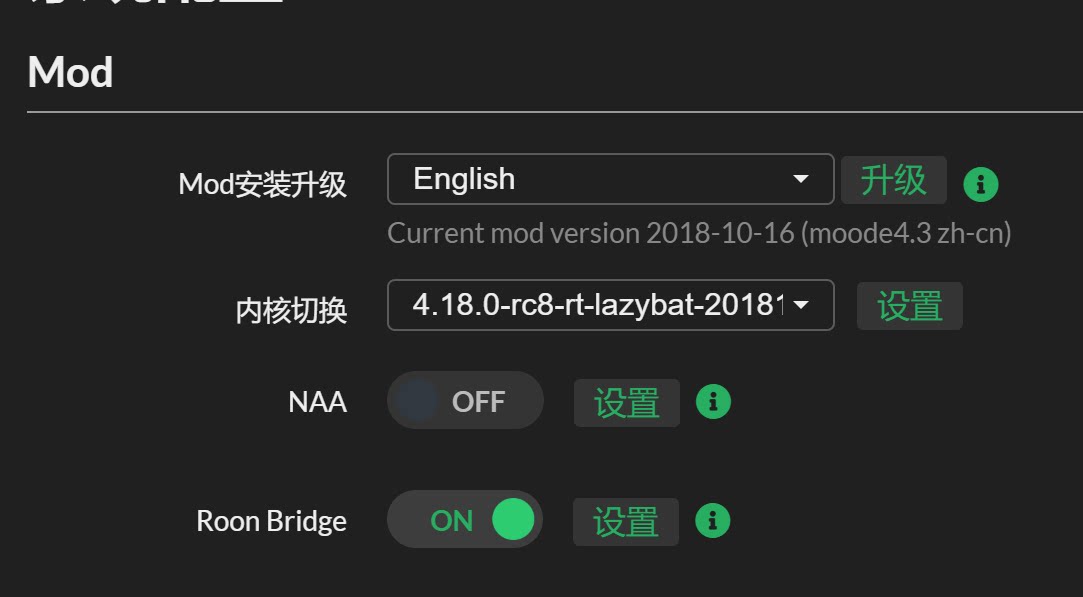
Task: Enable the NAA toggle switch
Action: pyautogui.click(x=465, y=401)
